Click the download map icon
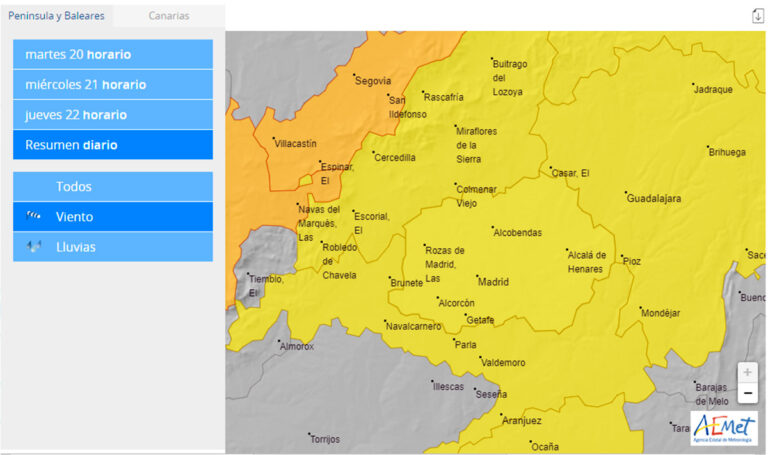 coord(757,16)
